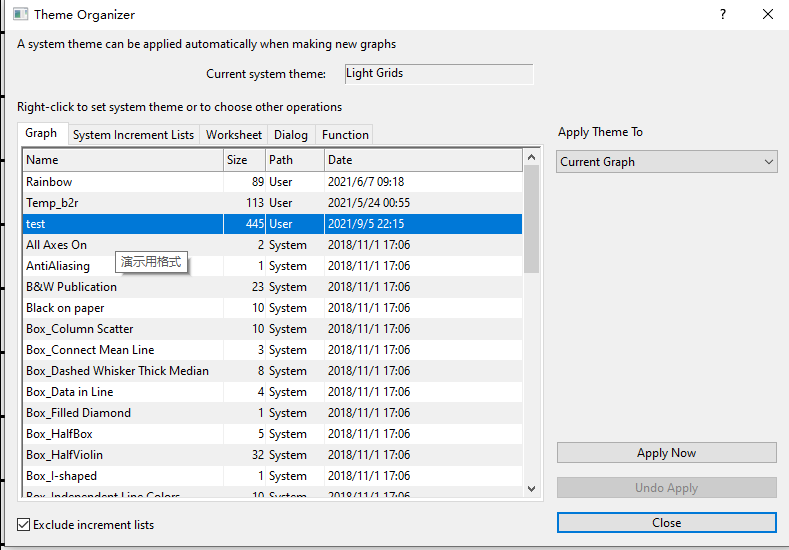Viewport: 789px width, 550px height.
Task: Click the scrollbar down arrow
Action: 531,489
